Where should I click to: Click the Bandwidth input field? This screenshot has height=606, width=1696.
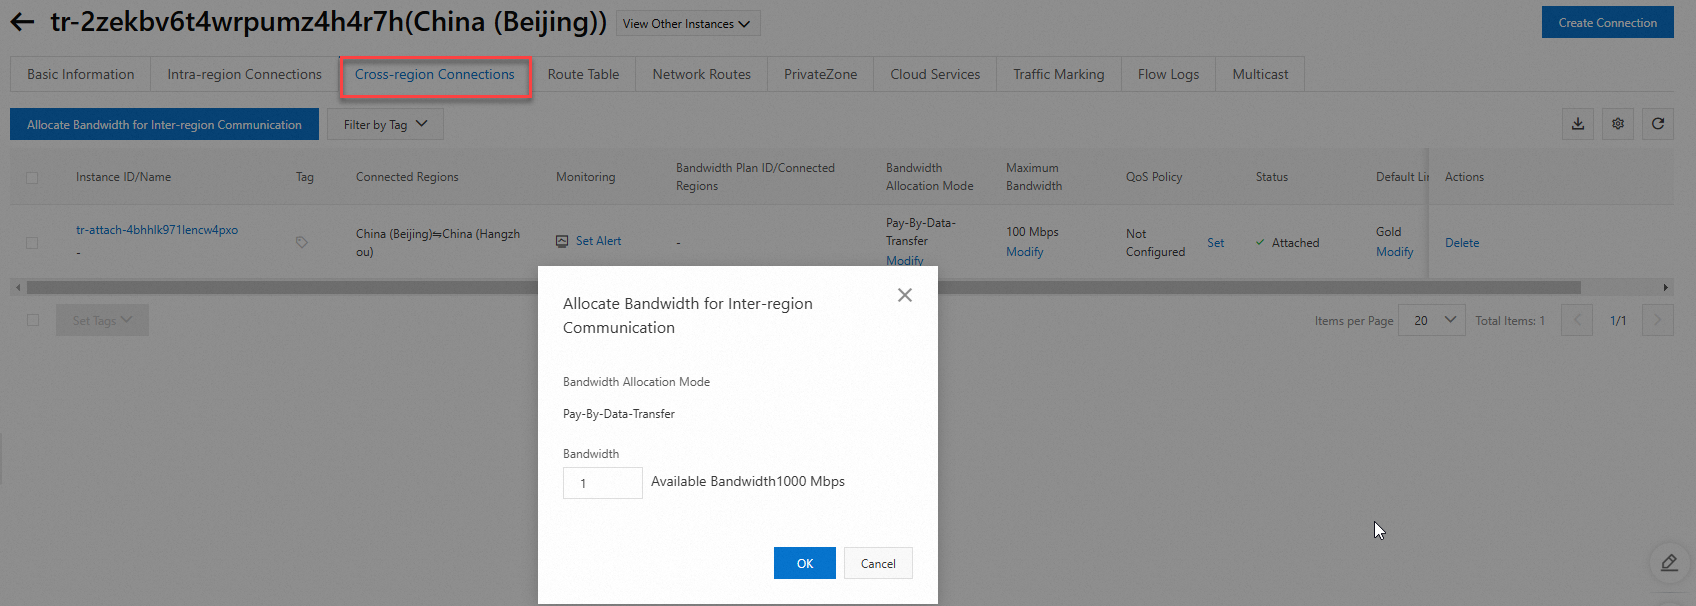tap(602, 483)
